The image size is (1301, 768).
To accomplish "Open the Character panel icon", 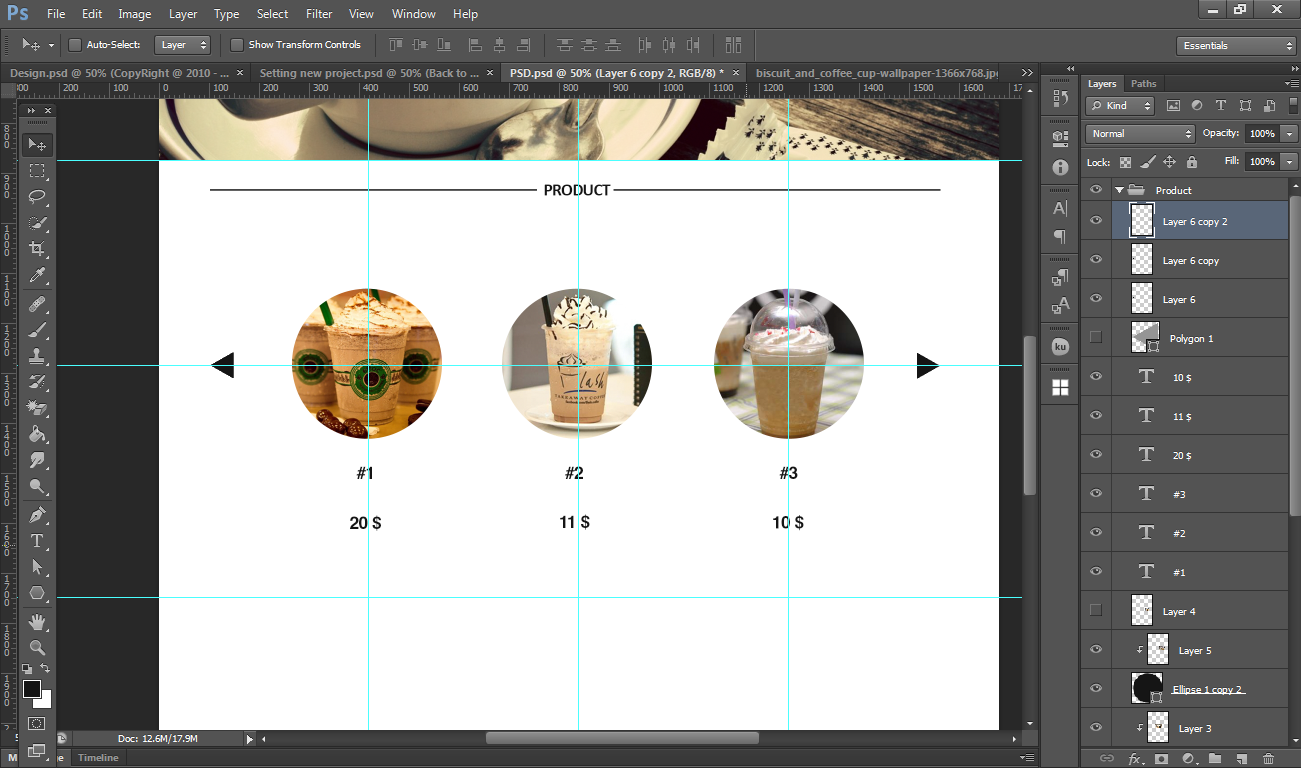I will tap(1060, 209).
